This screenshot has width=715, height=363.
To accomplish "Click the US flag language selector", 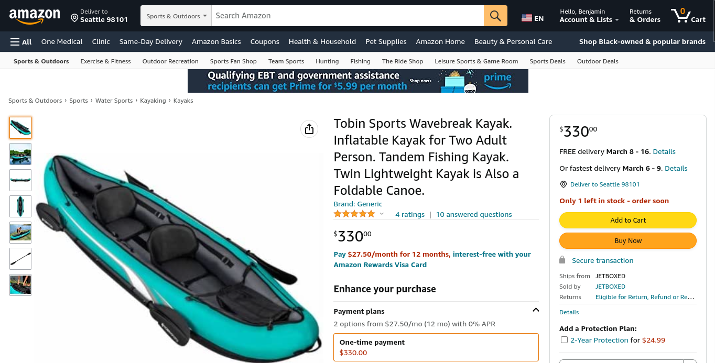I will pyautogui.click(x=527, y=18).
